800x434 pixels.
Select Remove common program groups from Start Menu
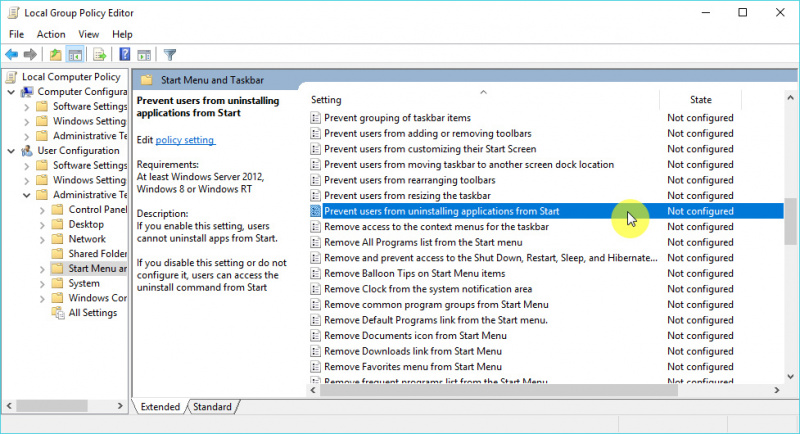coord(436,304)
